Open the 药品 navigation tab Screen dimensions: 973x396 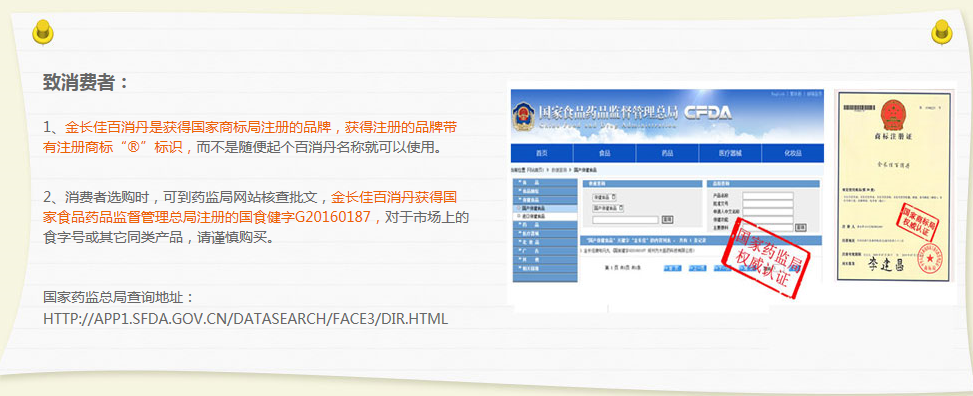pos(667,153)
